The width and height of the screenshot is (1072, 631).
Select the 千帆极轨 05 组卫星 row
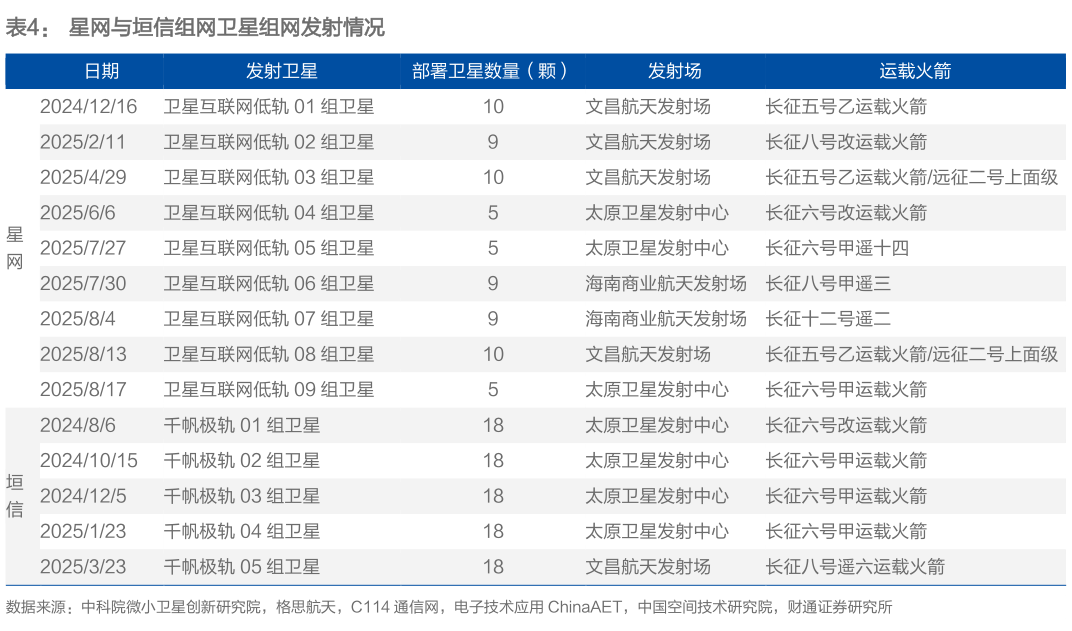click(x=244, y=566)
